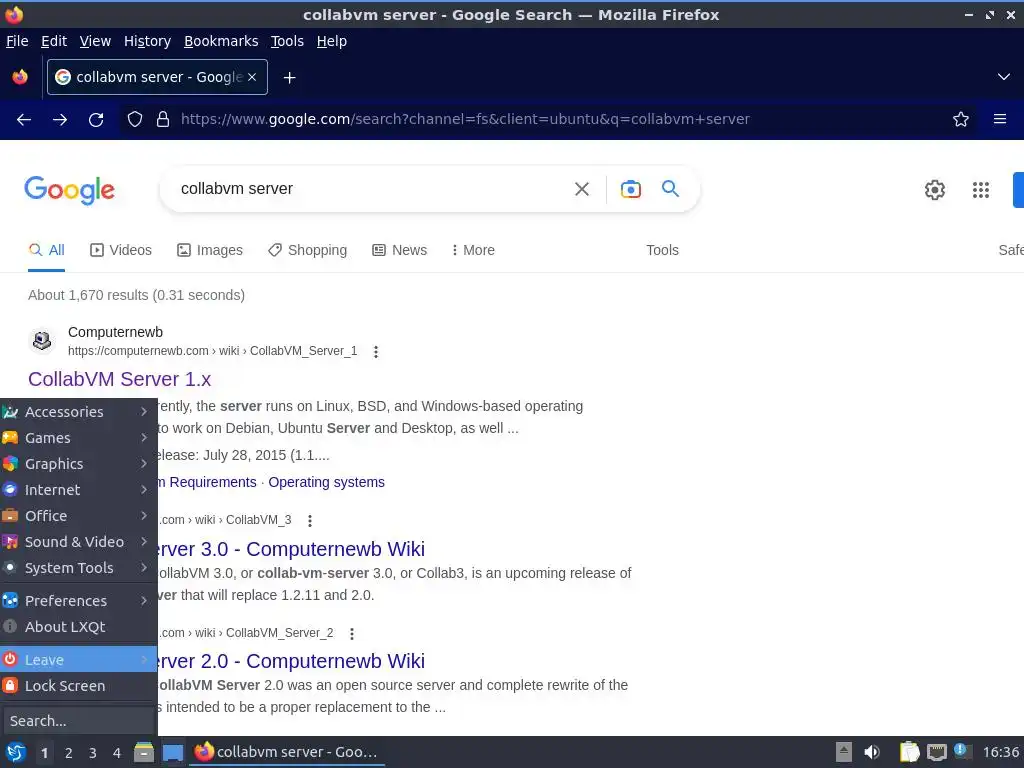Open the History menu
The image size is (1024, 768).
point(147,41)
